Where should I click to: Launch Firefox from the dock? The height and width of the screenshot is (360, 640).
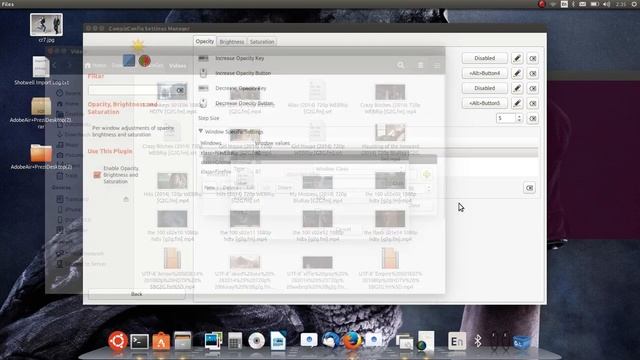352,341
